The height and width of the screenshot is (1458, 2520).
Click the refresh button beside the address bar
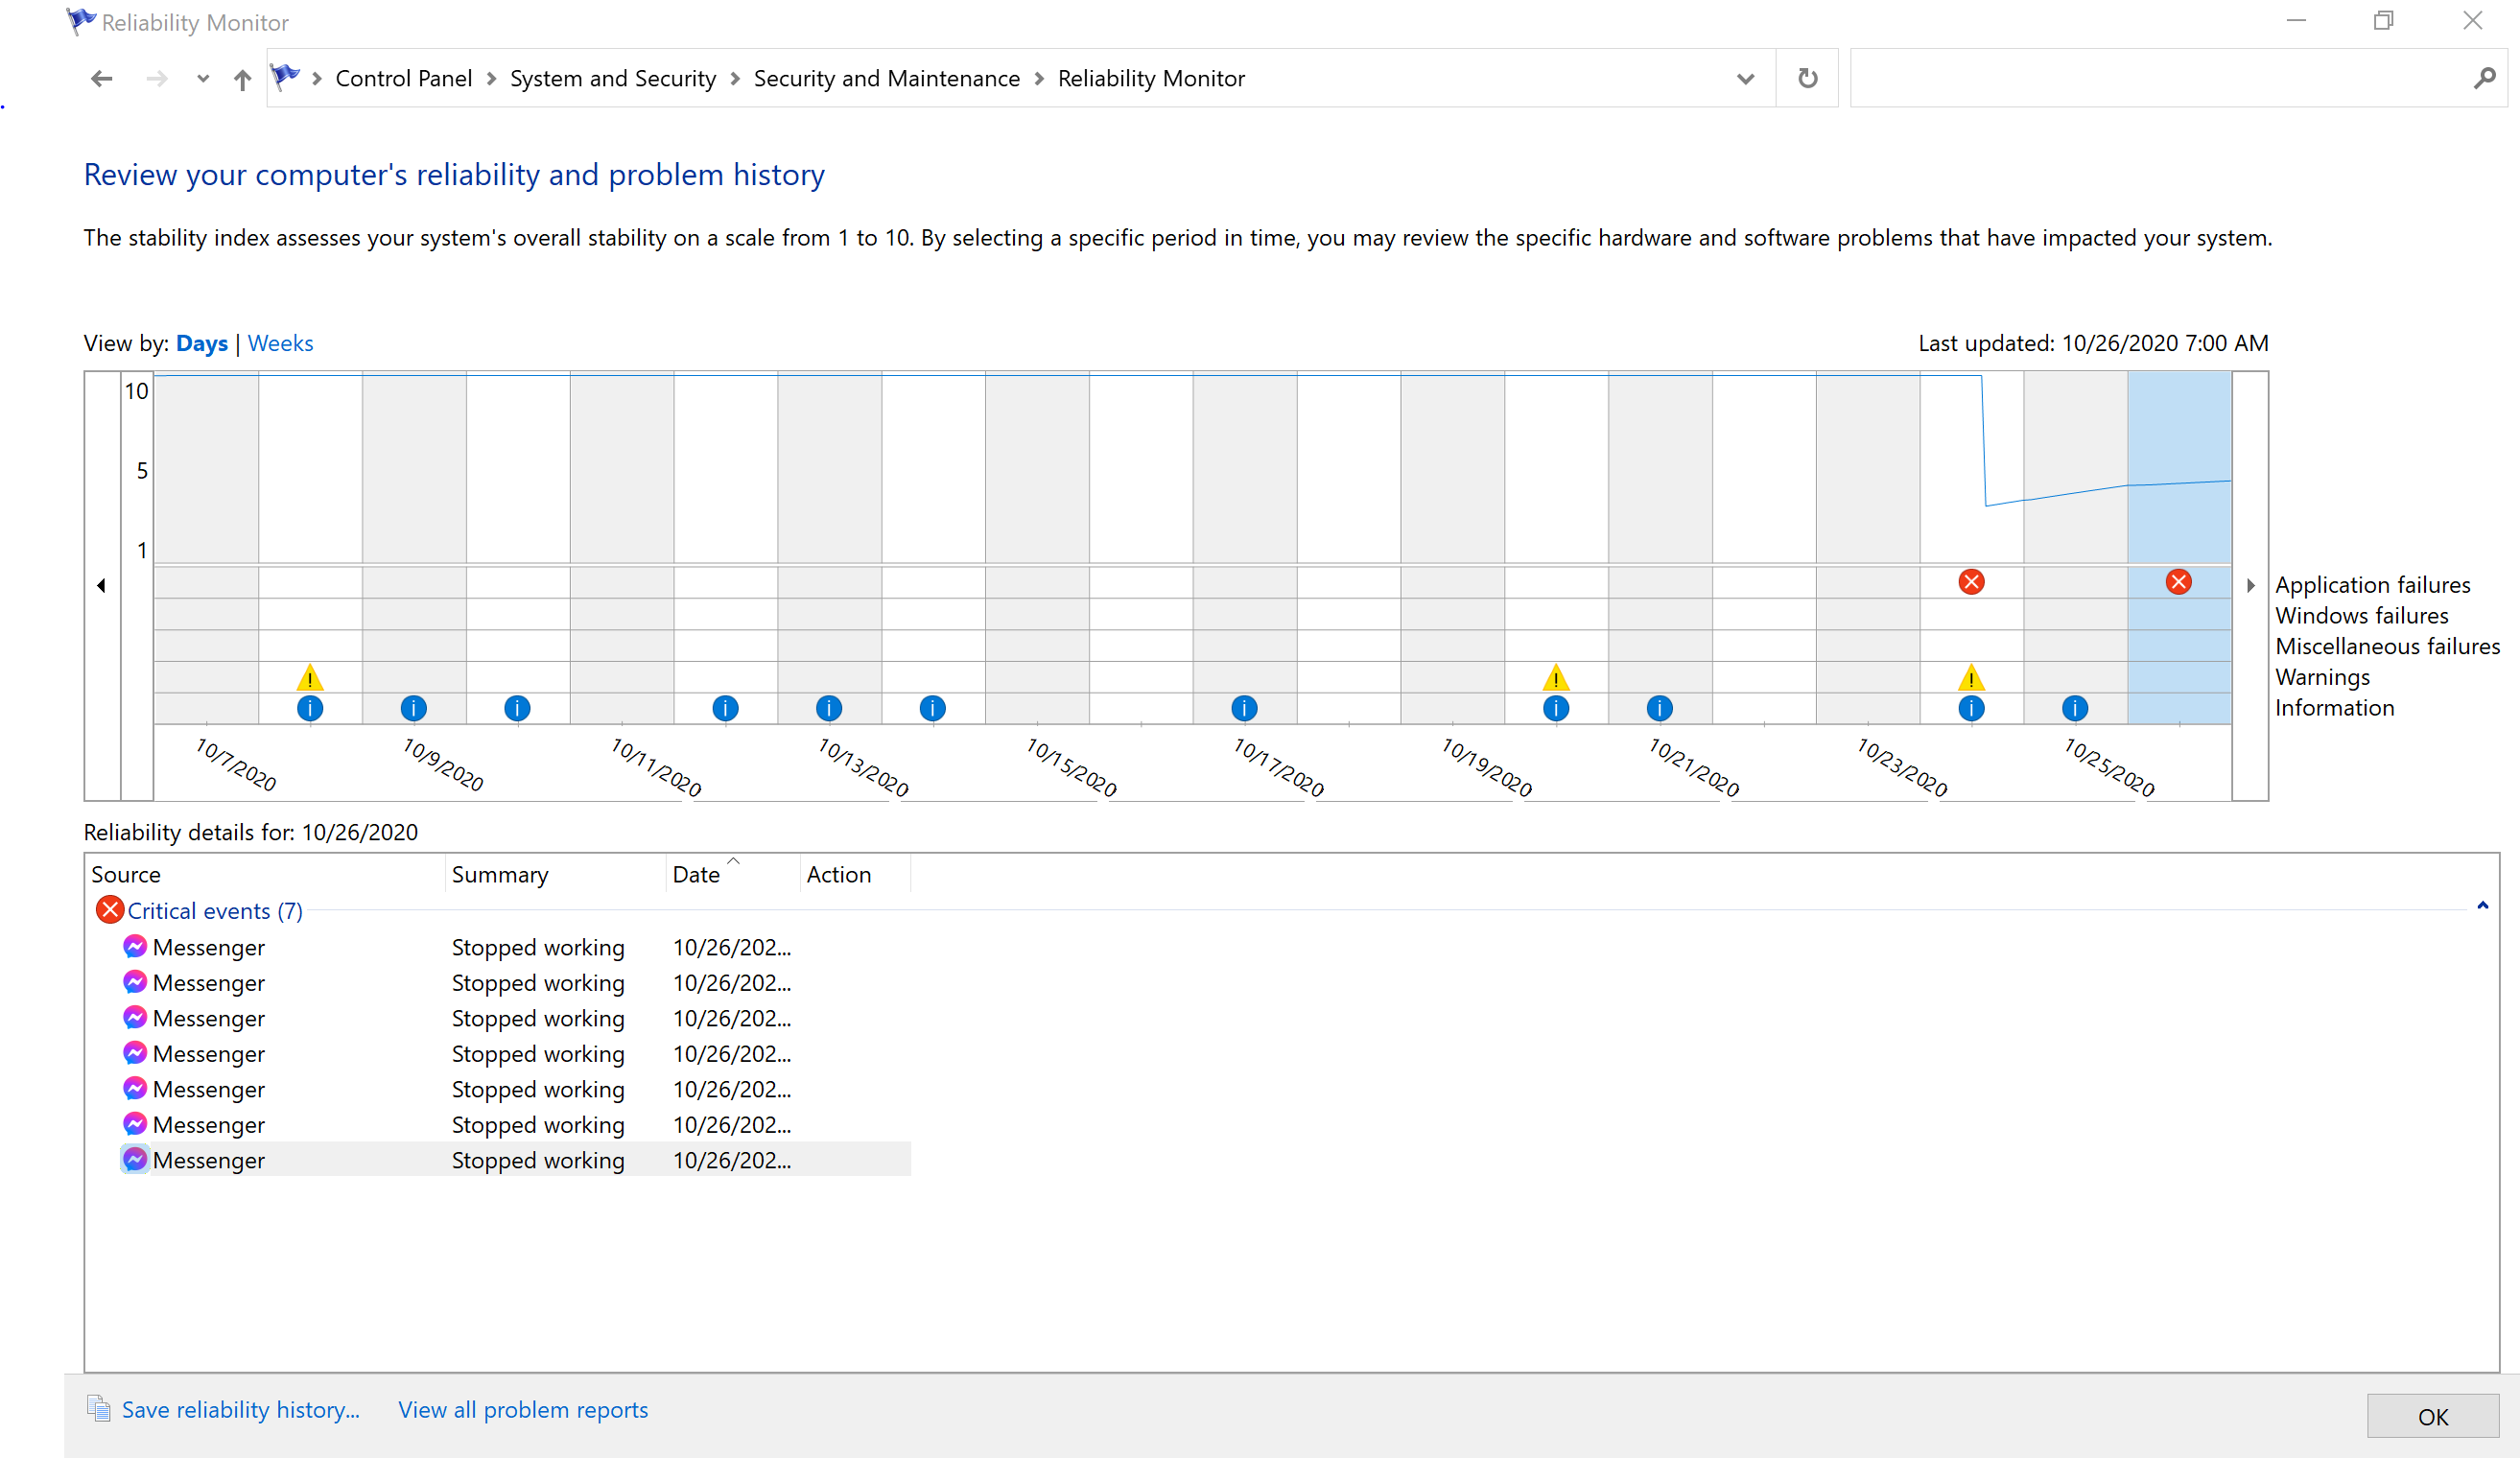click(x=1807, y=78)
